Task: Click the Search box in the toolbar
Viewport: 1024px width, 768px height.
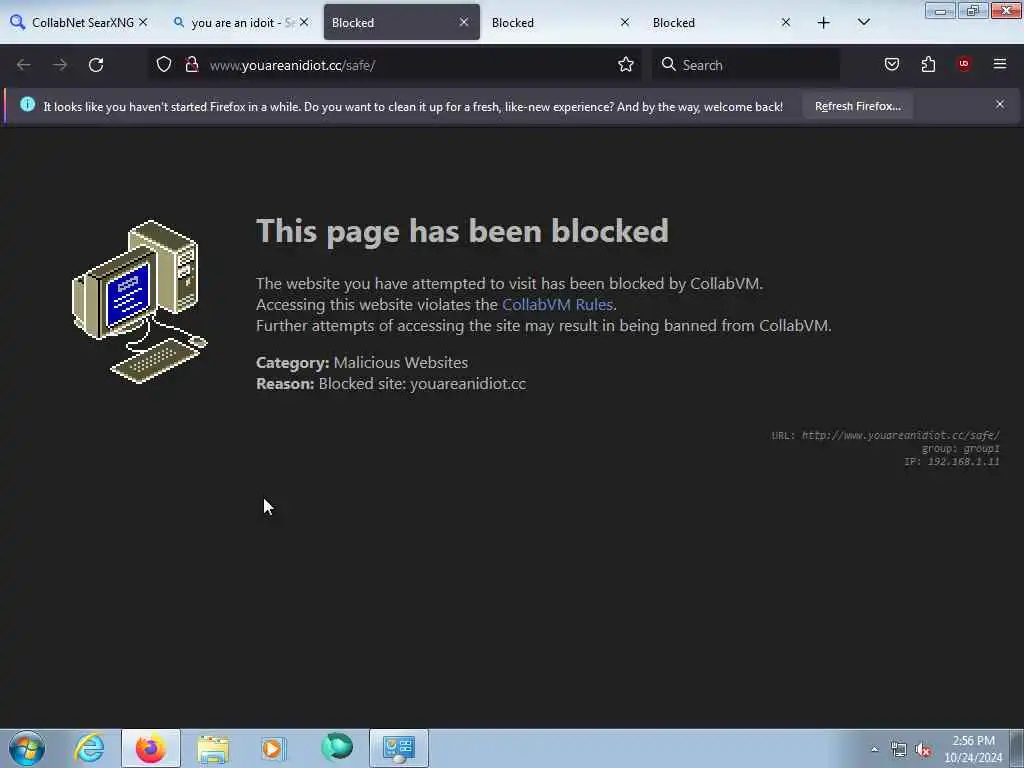Action: (x=746, y=65)
